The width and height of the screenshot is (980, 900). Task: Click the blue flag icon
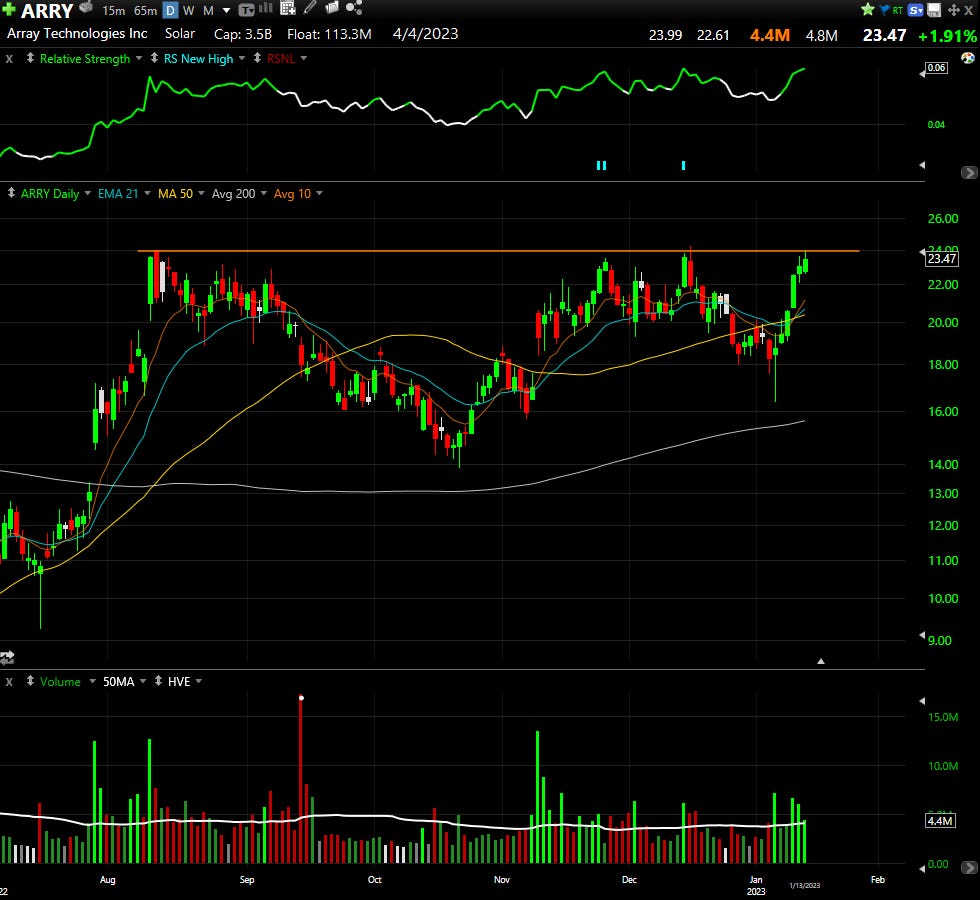(884, 9)
